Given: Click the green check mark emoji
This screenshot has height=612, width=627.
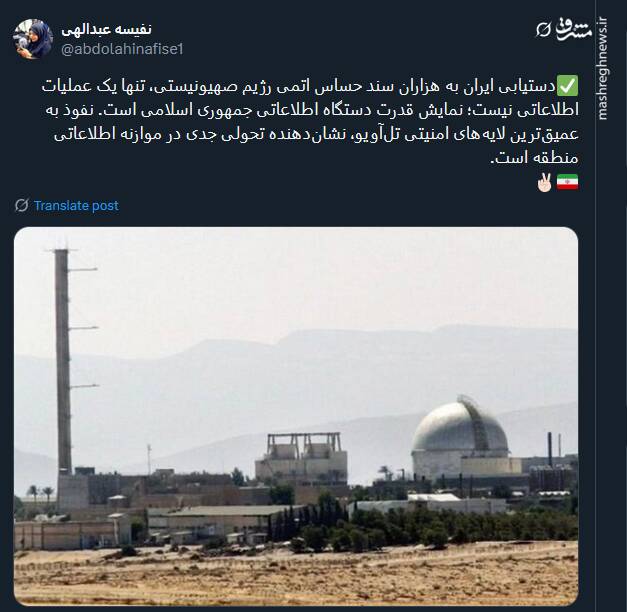Looking at the screenshot, I should (x=568, y=86).
